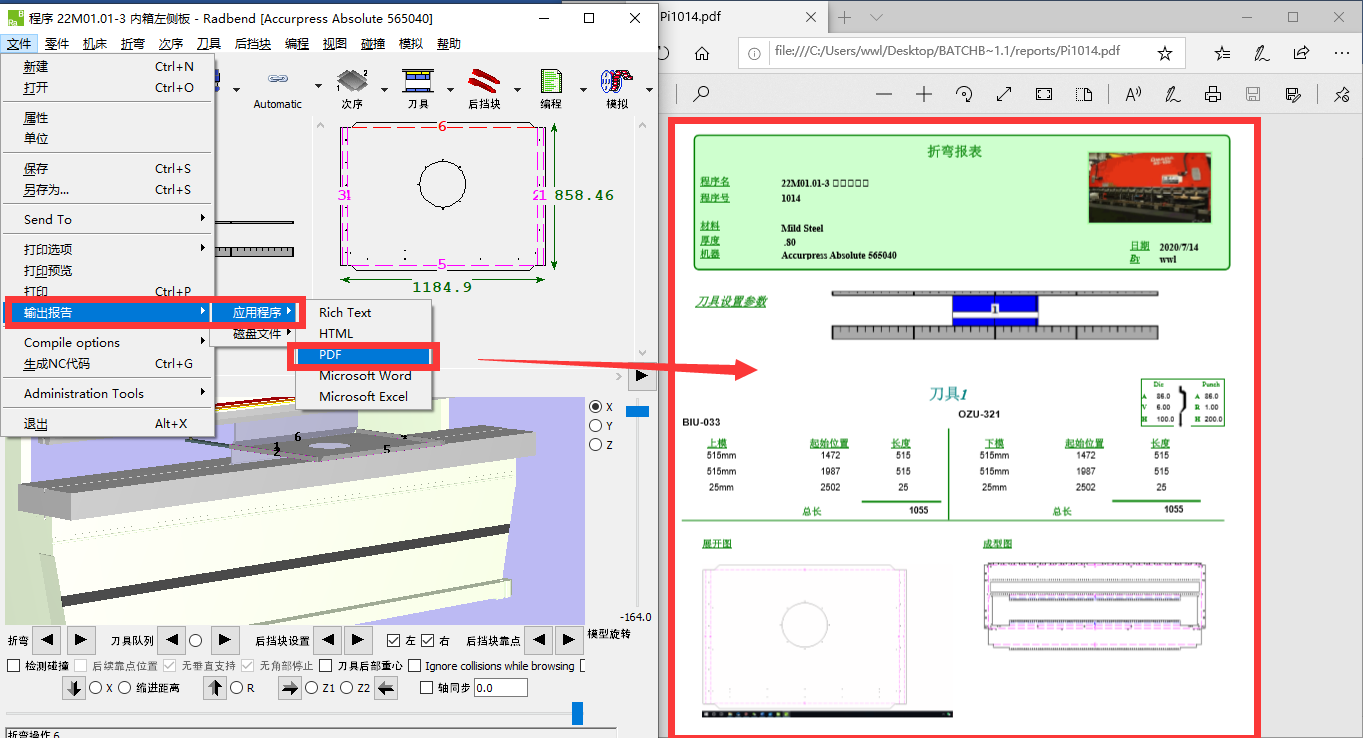Toggle the 左 (left) checkbox

[x=394, y=640]
